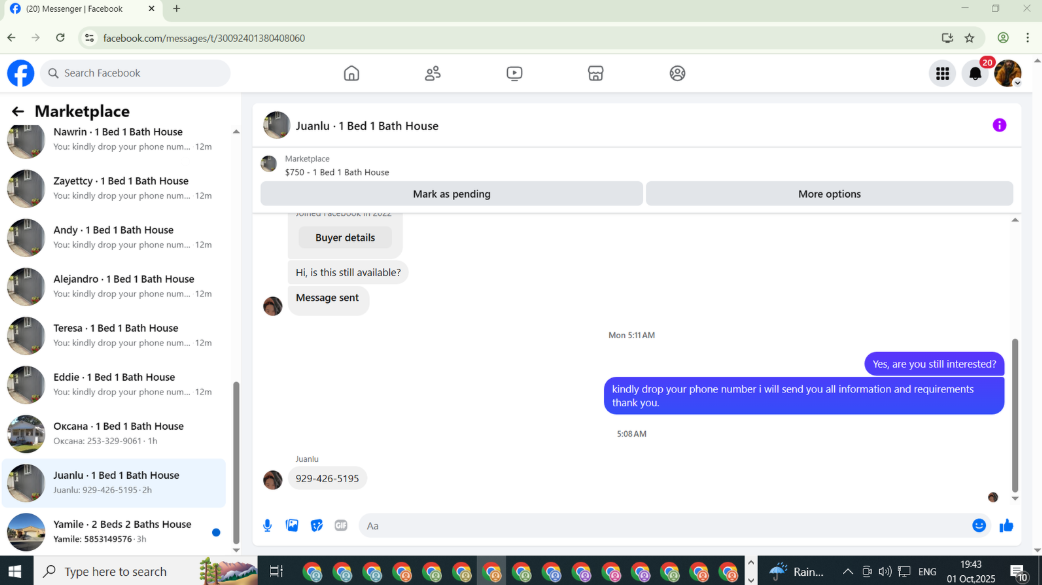Click the ENG language indicator
Image resolution: width=1042 pixels, height=585 pixels.
[x=927, y=571]
